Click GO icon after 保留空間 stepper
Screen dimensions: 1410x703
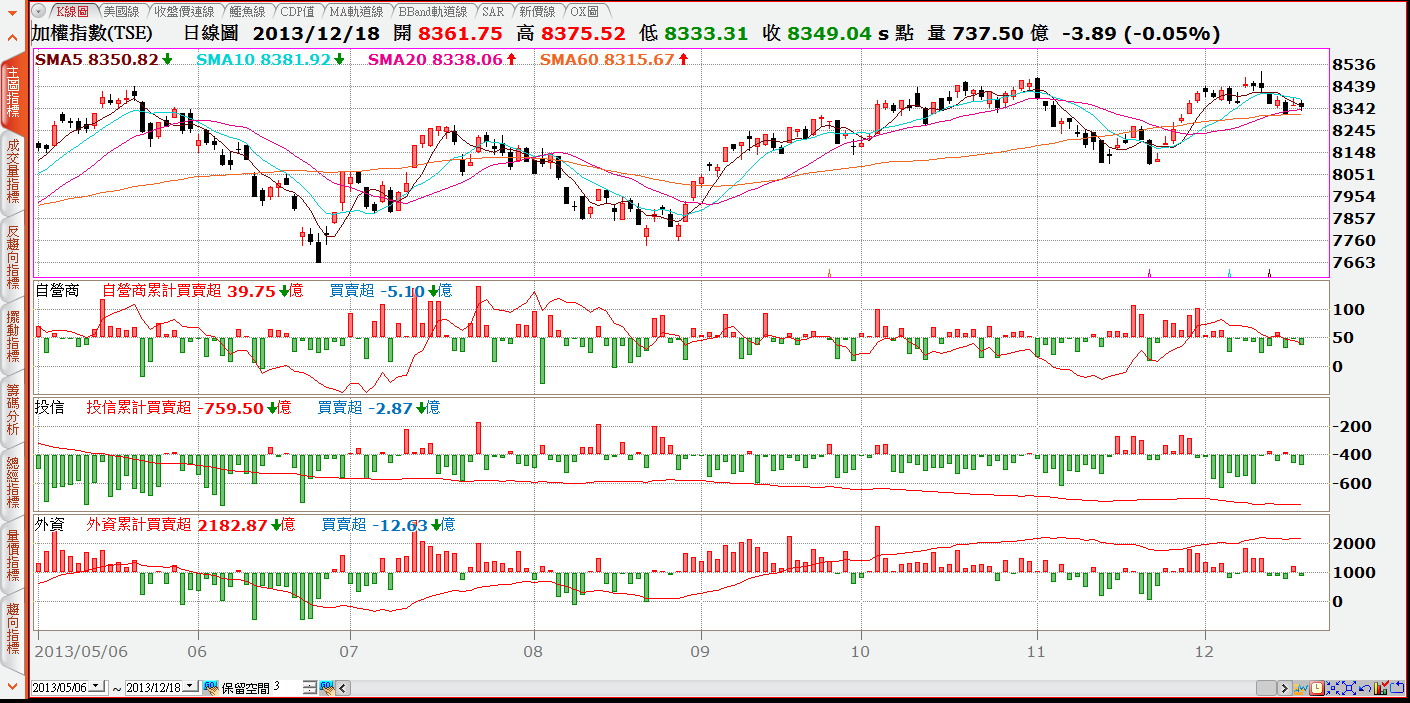(327, 688)
